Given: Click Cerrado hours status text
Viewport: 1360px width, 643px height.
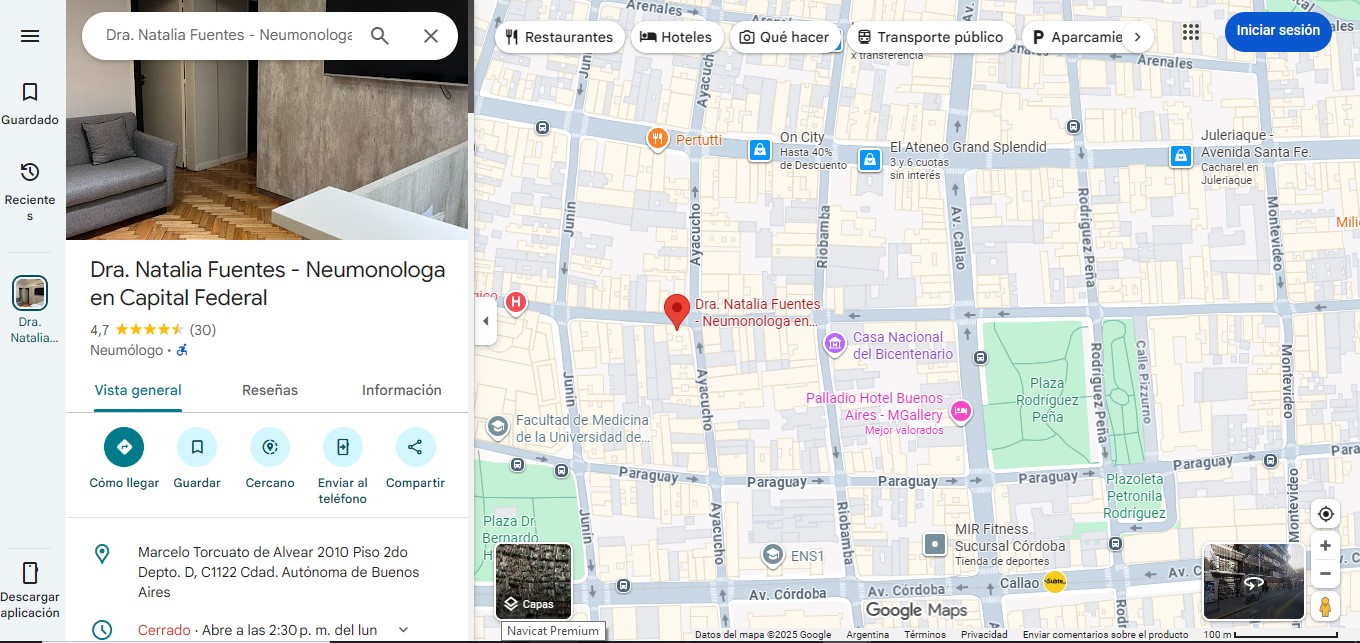Looking at the screenshot, I should coord(164,631).
